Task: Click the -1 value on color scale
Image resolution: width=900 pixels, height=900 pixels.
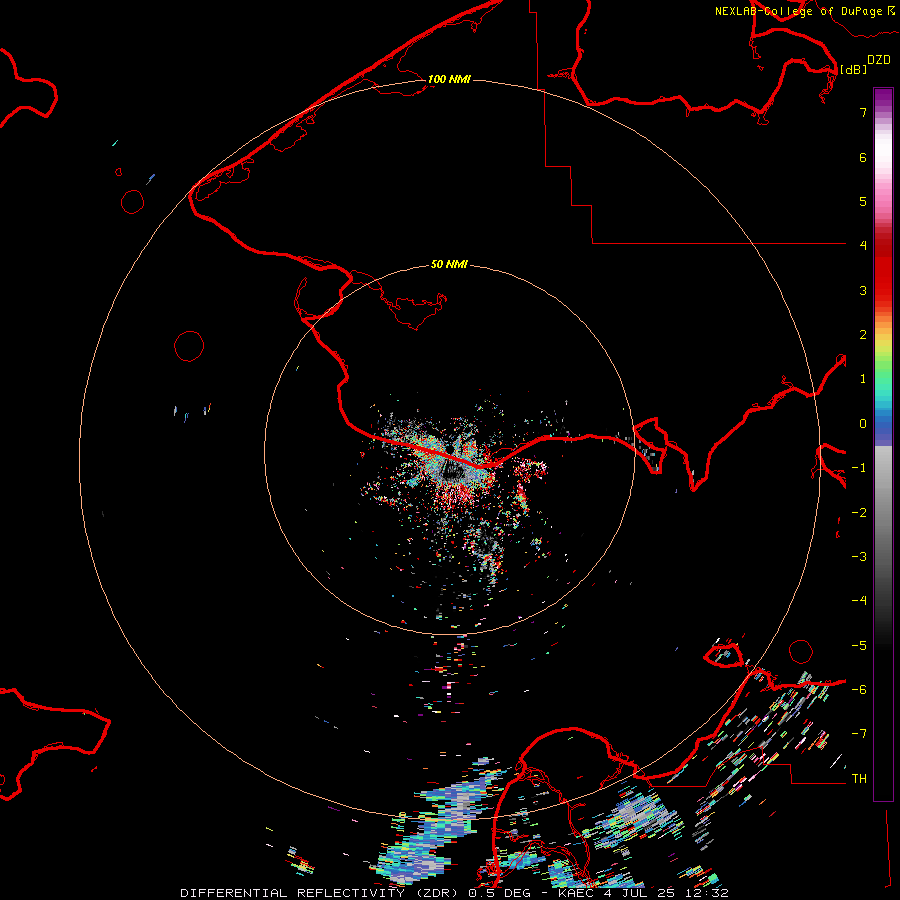Action: 859,468
